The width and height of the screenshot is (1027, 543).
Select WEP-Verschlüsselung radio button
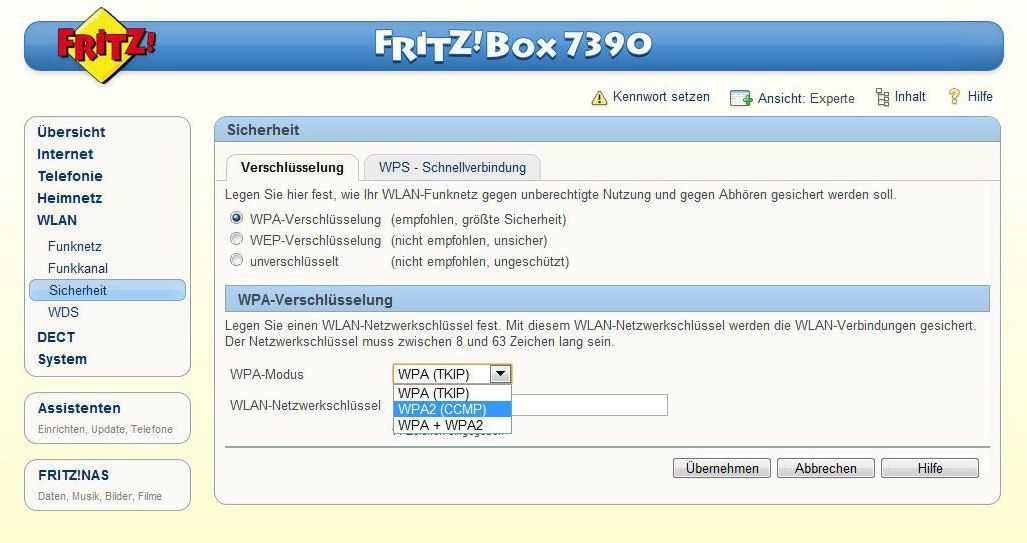[x=236, y=239]
